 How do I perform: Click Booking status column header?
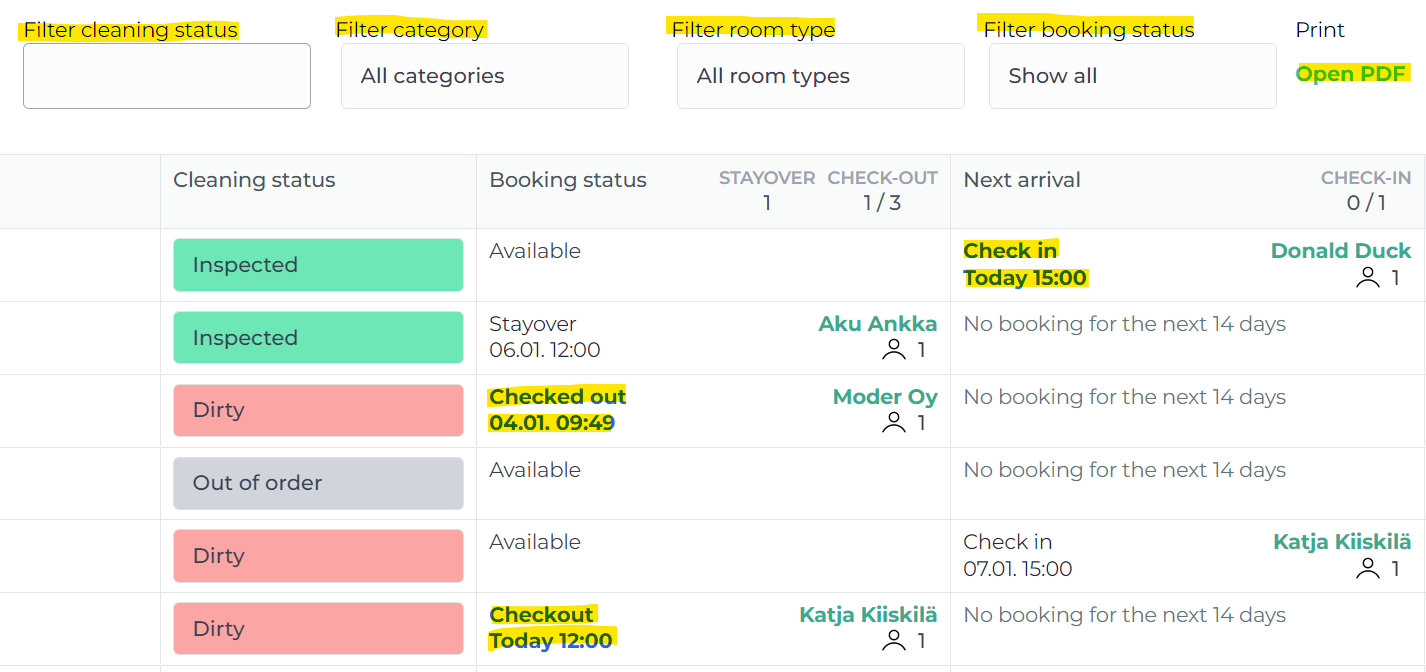tap(567, 181)
